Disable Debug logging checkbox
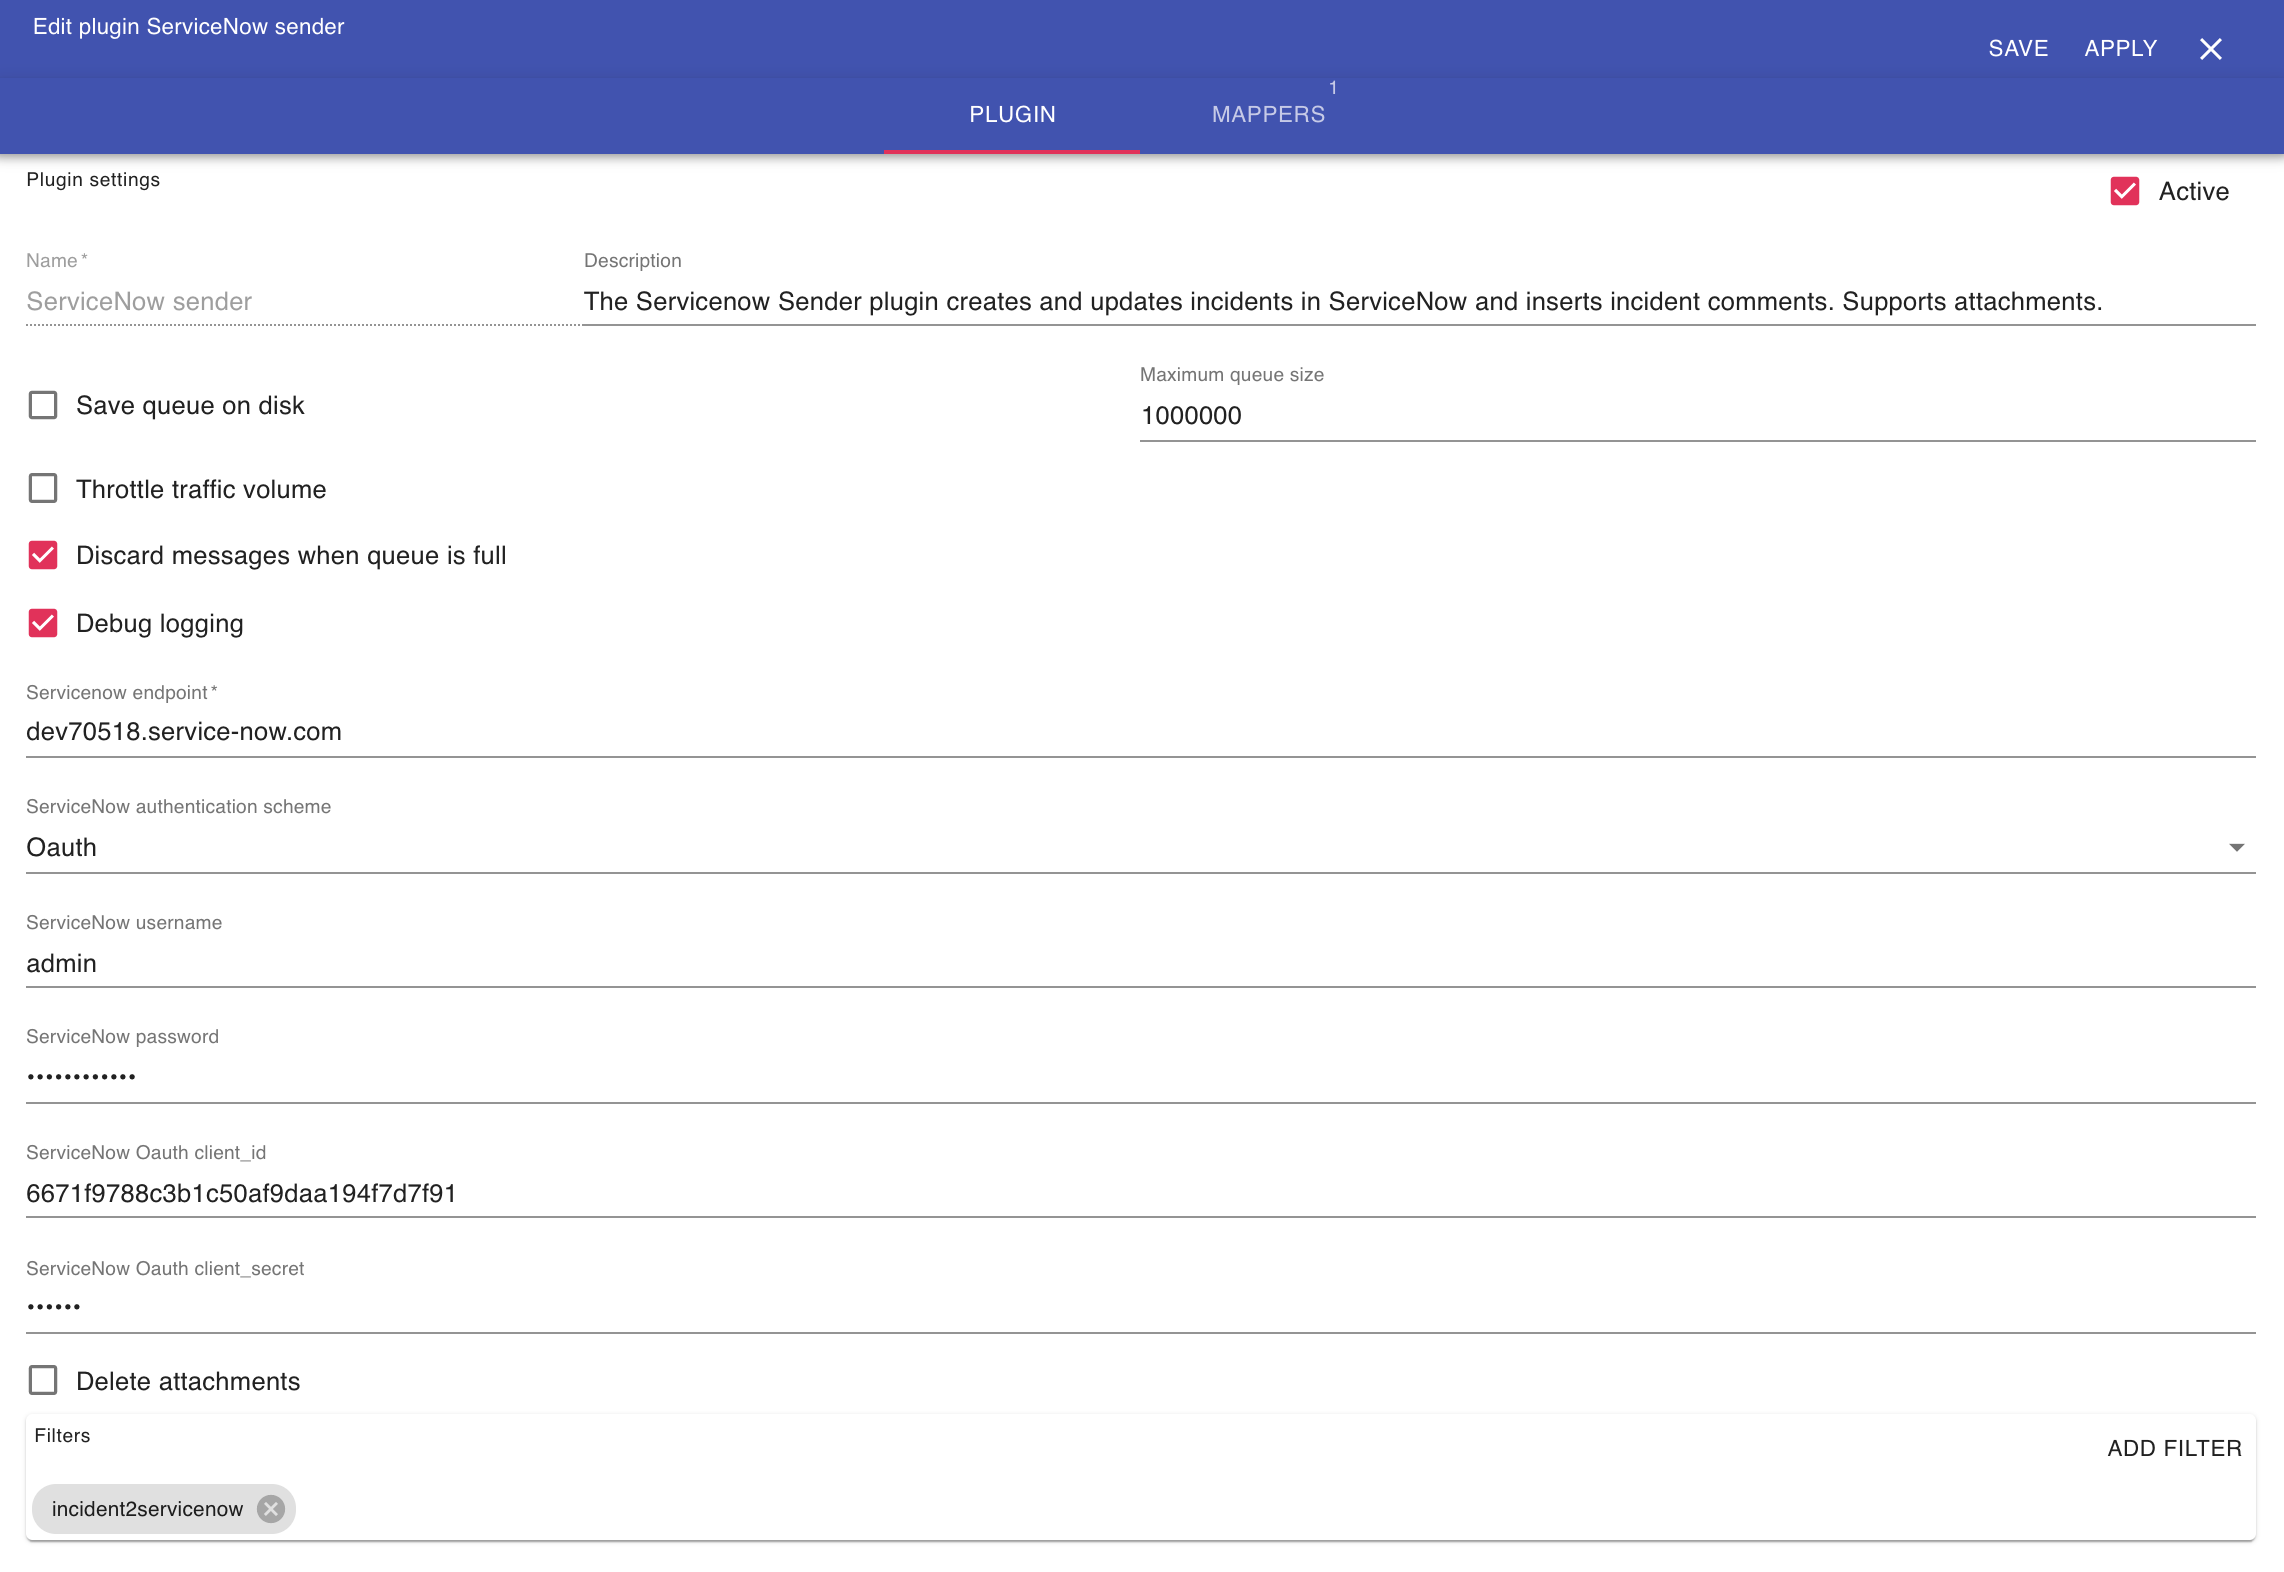The image size is (2284, 1572). (x=43, y=623)
